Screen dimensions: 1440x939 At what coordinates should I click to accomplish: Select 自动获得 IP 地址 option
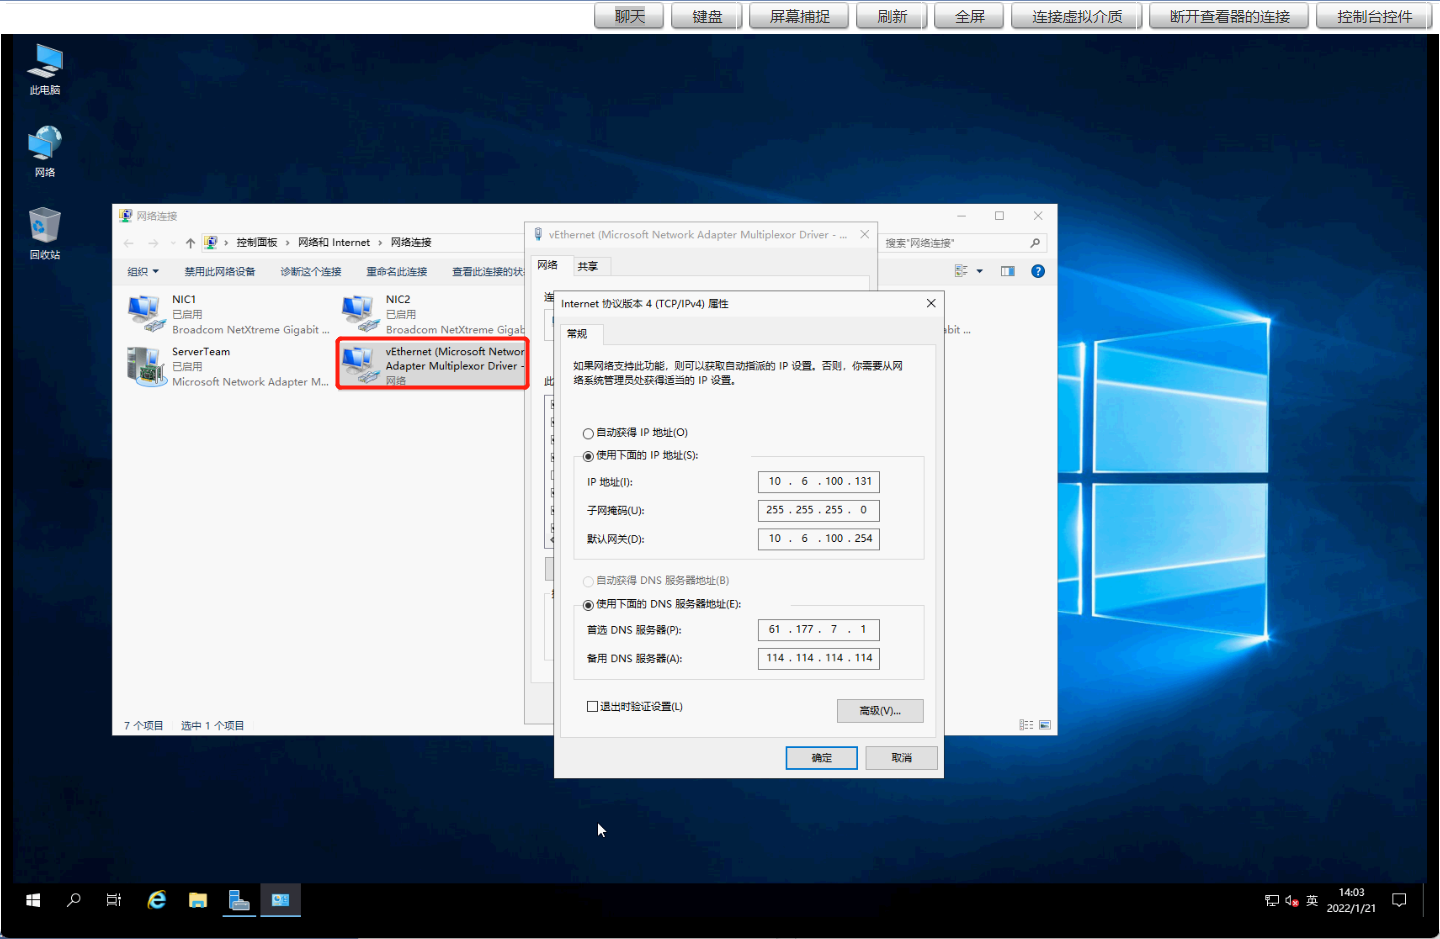coord(588,432)
